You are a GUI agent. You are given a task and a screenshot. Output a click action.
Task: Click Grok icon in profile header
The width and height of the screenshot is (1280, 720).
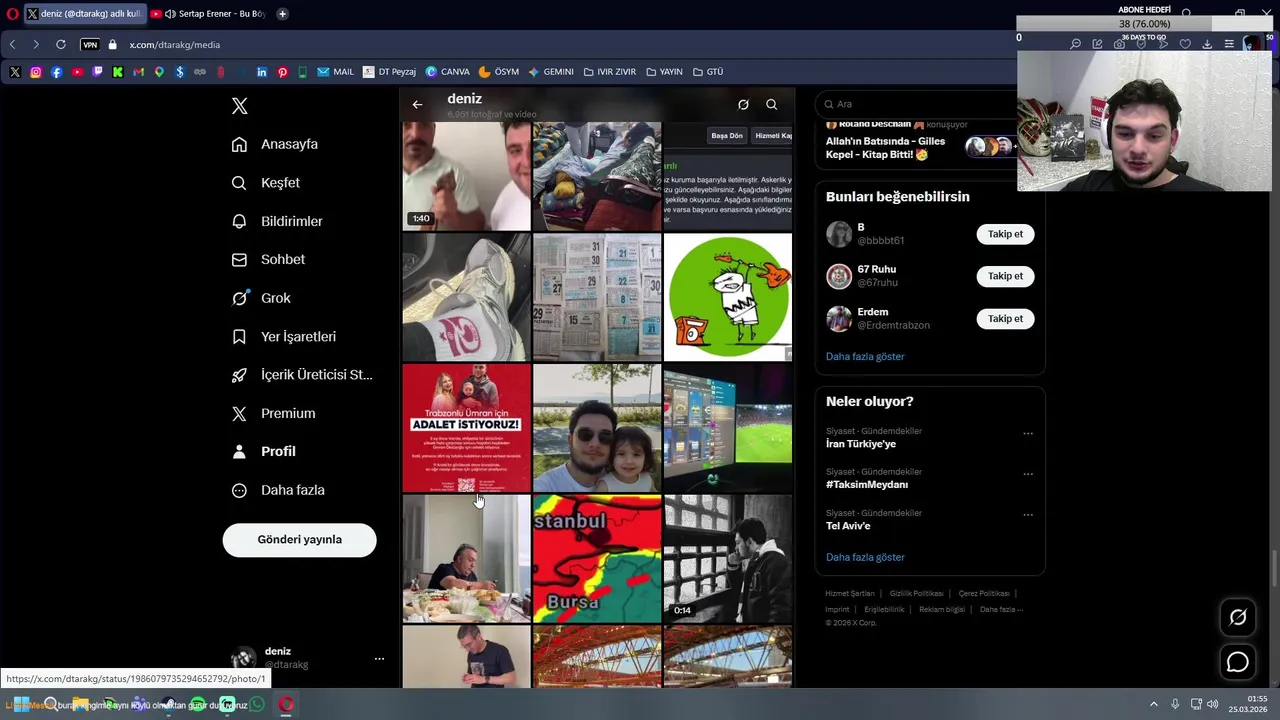(x=743, y=104)
